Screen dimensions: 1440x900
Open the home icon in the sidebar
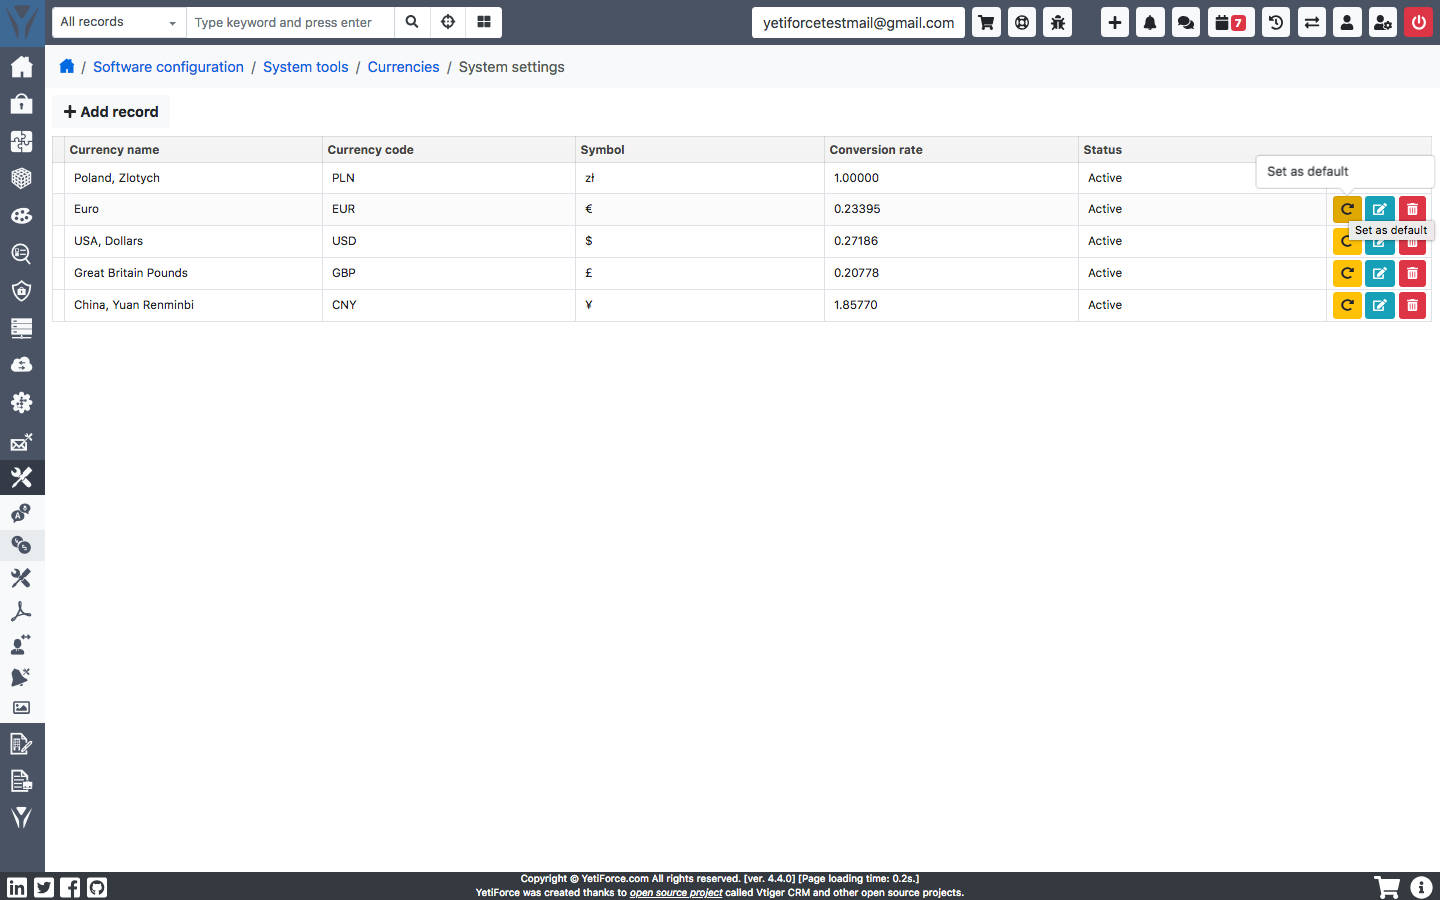point(22,67)
